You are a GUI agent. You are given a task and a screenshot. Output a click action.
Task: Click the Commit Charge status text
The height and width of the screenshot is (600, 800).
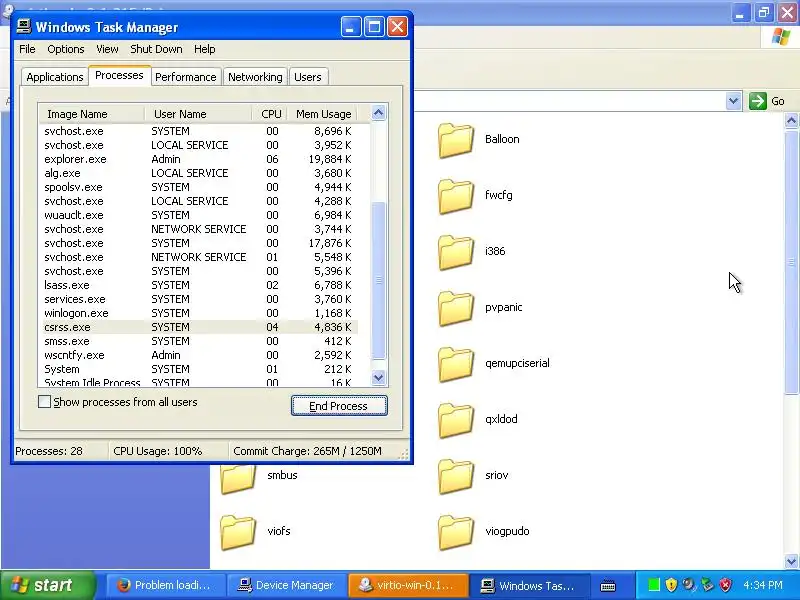[x=307, y=451]
